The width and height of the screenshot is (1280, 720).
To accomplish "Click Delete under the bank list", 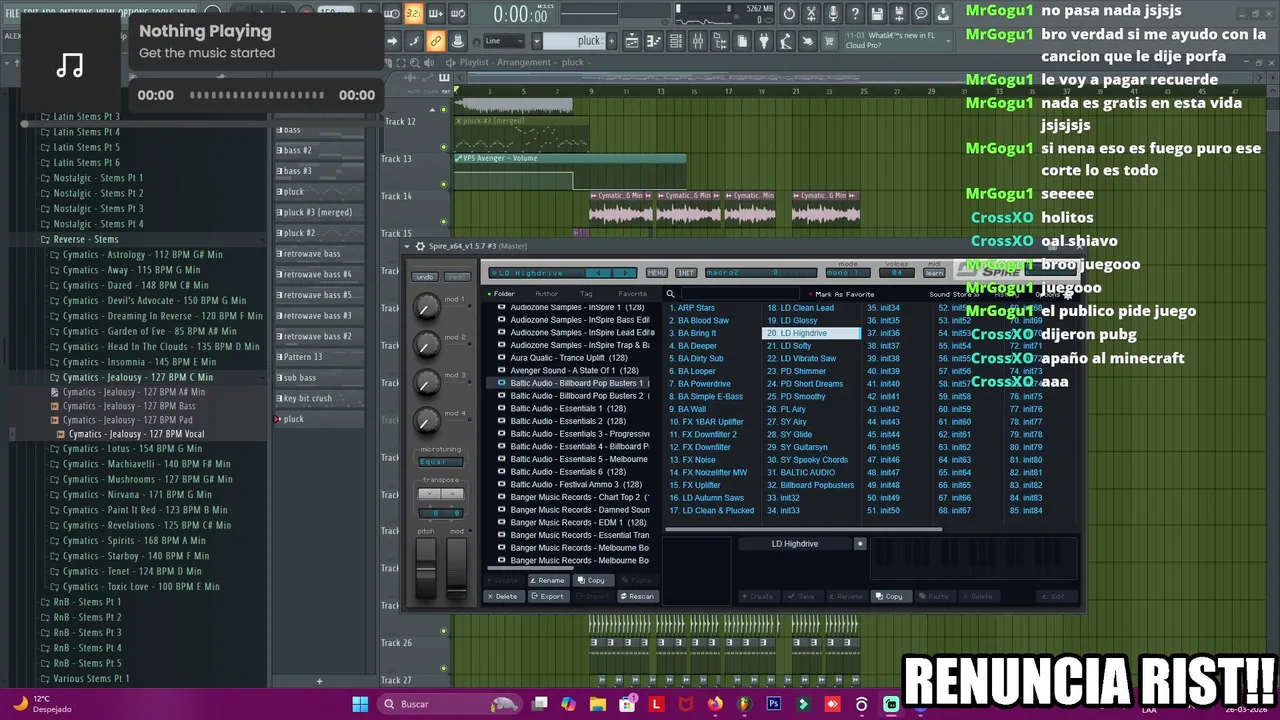I will pos(503,596).
